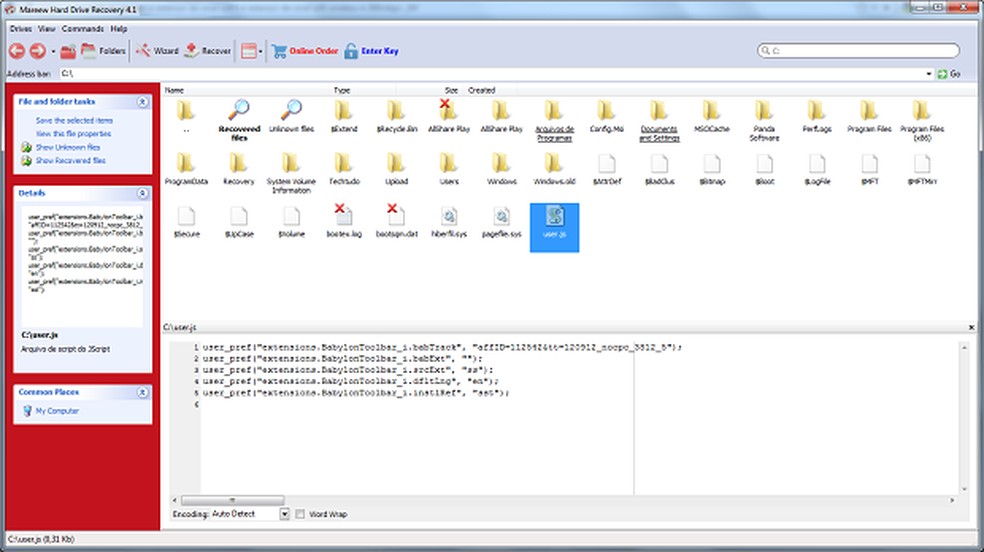Select the Recovery folder

coord(239,169)
